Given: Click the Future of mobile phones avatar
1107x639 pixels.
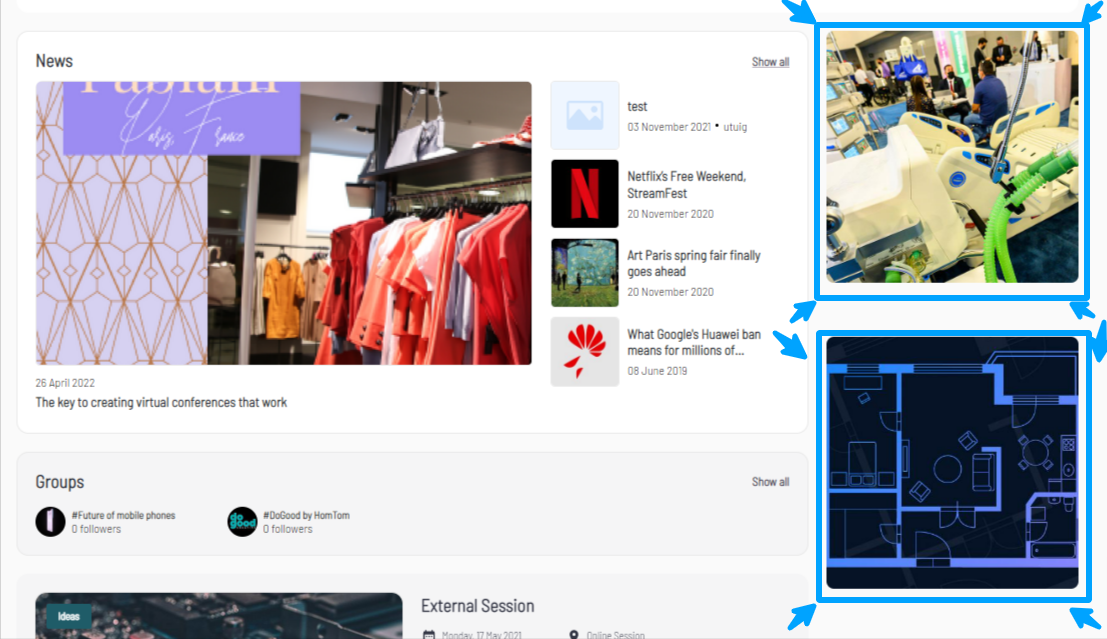Looking at the screenshot, I should tap(50, 522).
